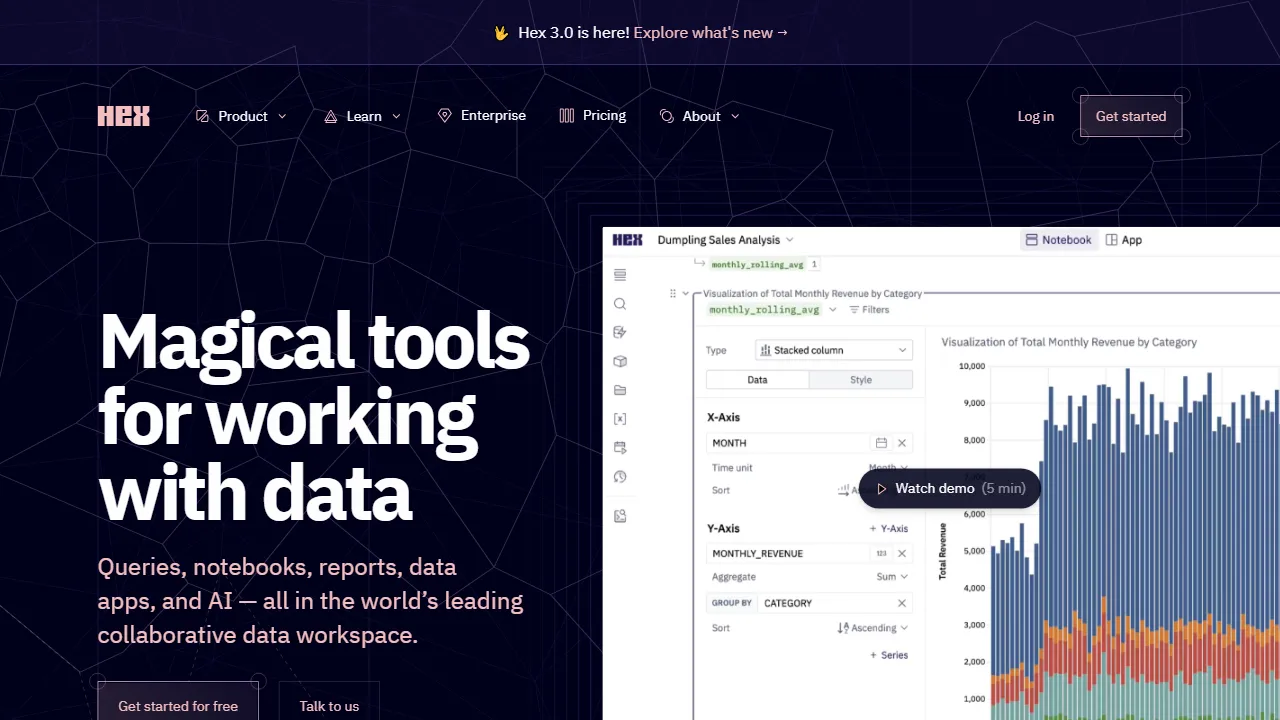This screenshot has width=1280, height=720.
Task: Open the search icon in notebook sidebar
Action: [x=620, y=304]
